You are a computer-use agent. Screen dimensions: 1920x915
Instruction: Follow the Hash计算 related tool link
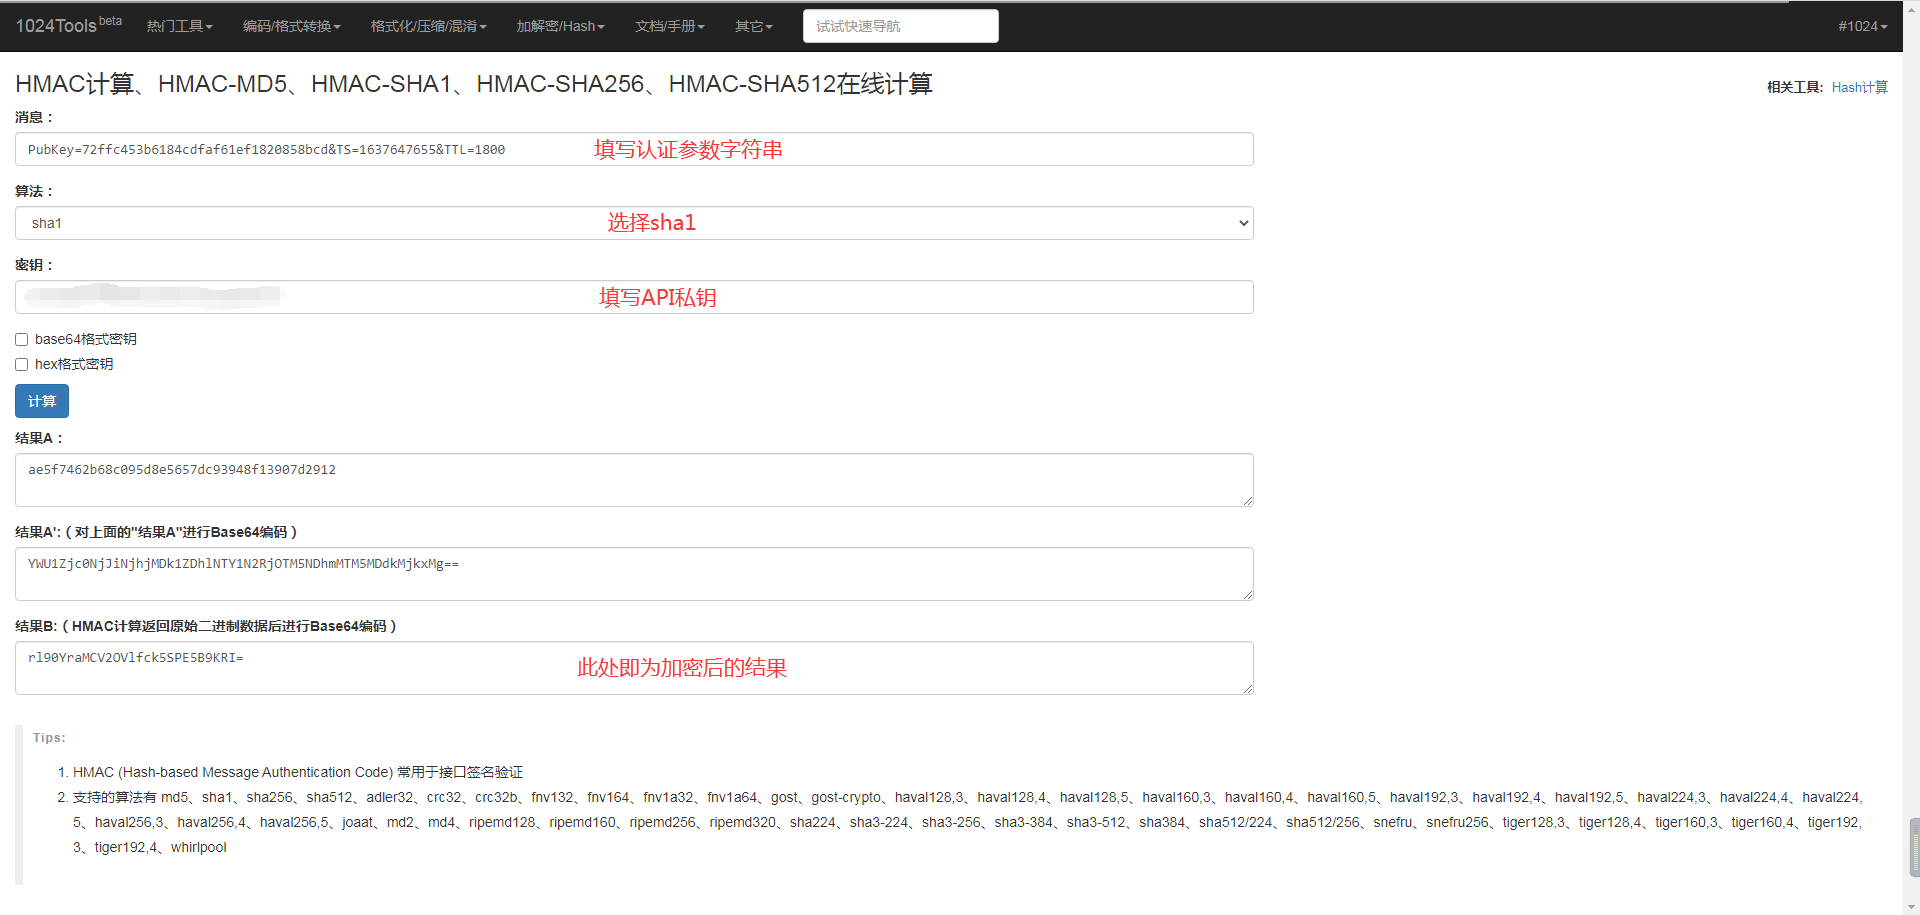pos(1860,87)
